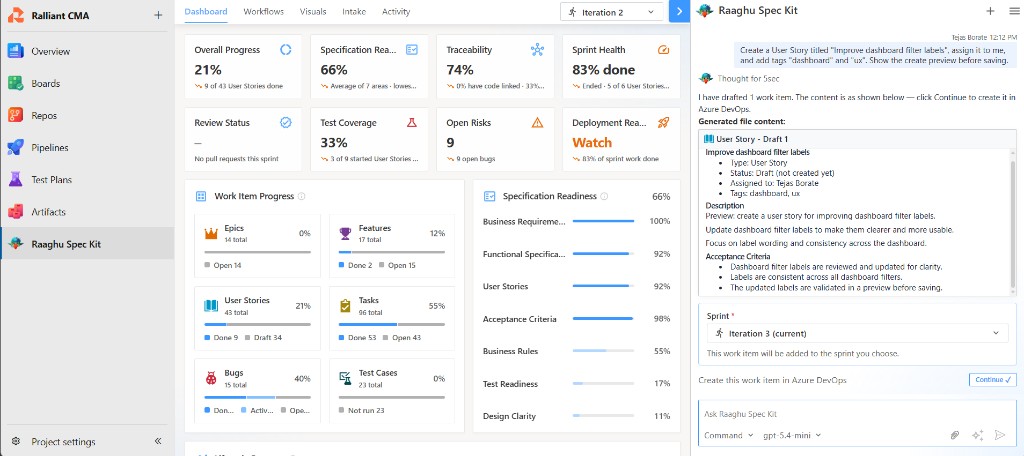Click the attach paperclip icon in chat input

(x=955, y=435)
